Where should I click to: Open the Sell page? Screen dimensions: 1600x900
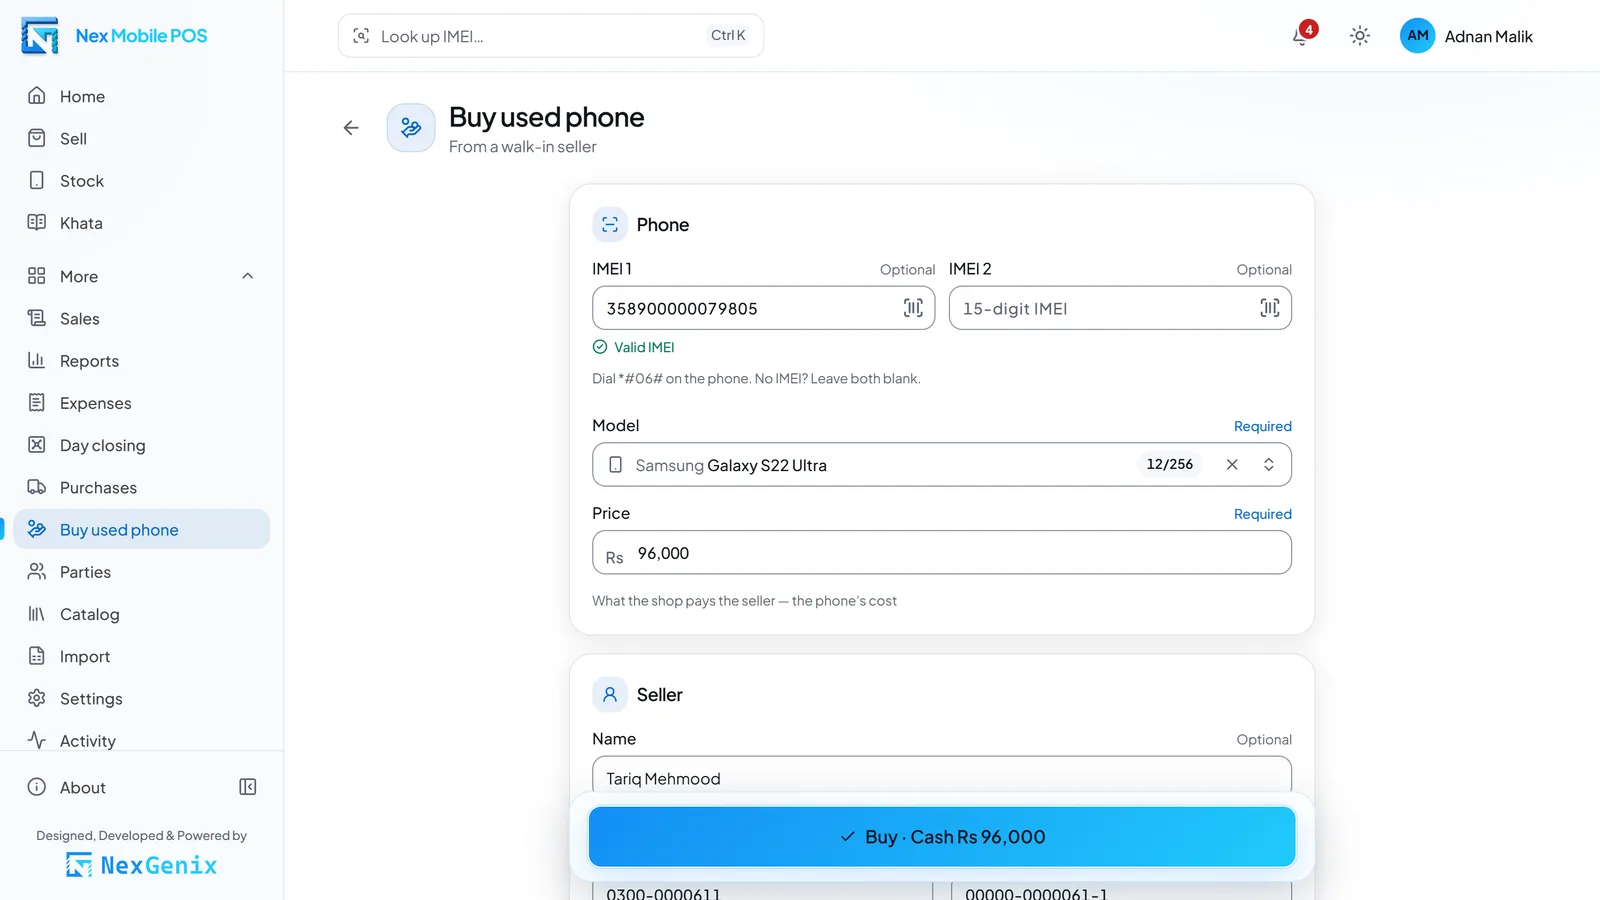(142, 138)
